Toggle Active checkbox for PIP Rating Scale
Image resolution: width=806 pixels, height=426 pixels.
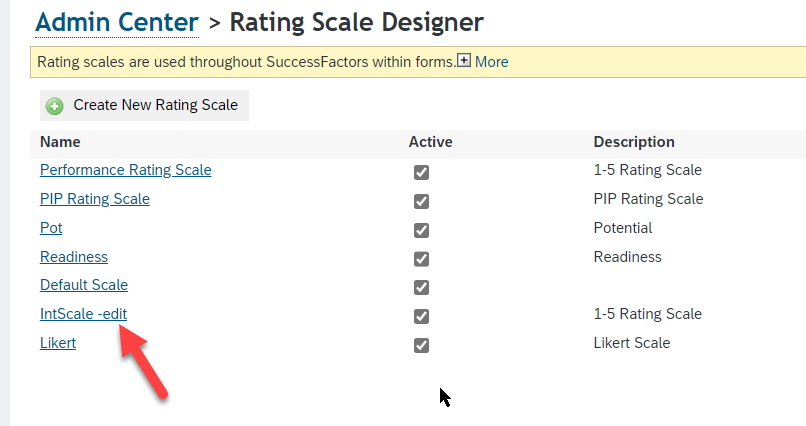coord(422,201)
